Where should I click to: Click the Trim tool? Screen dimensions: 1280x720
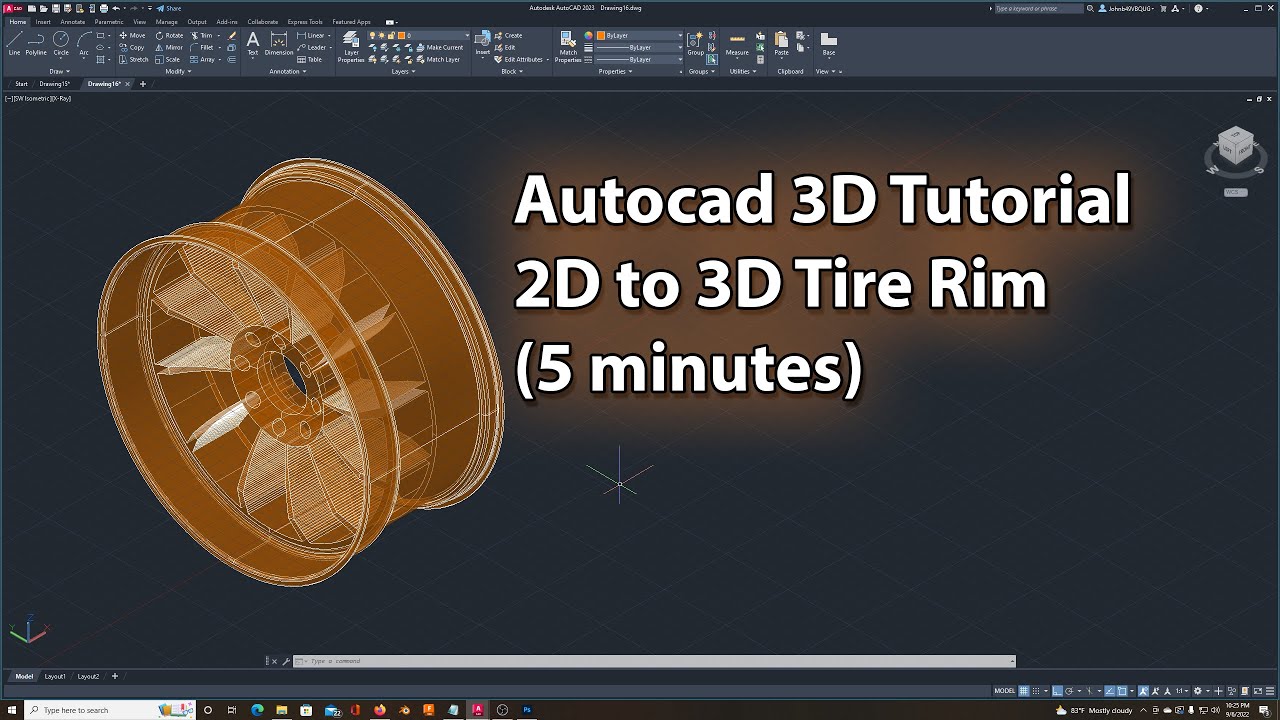pos(203,35)
